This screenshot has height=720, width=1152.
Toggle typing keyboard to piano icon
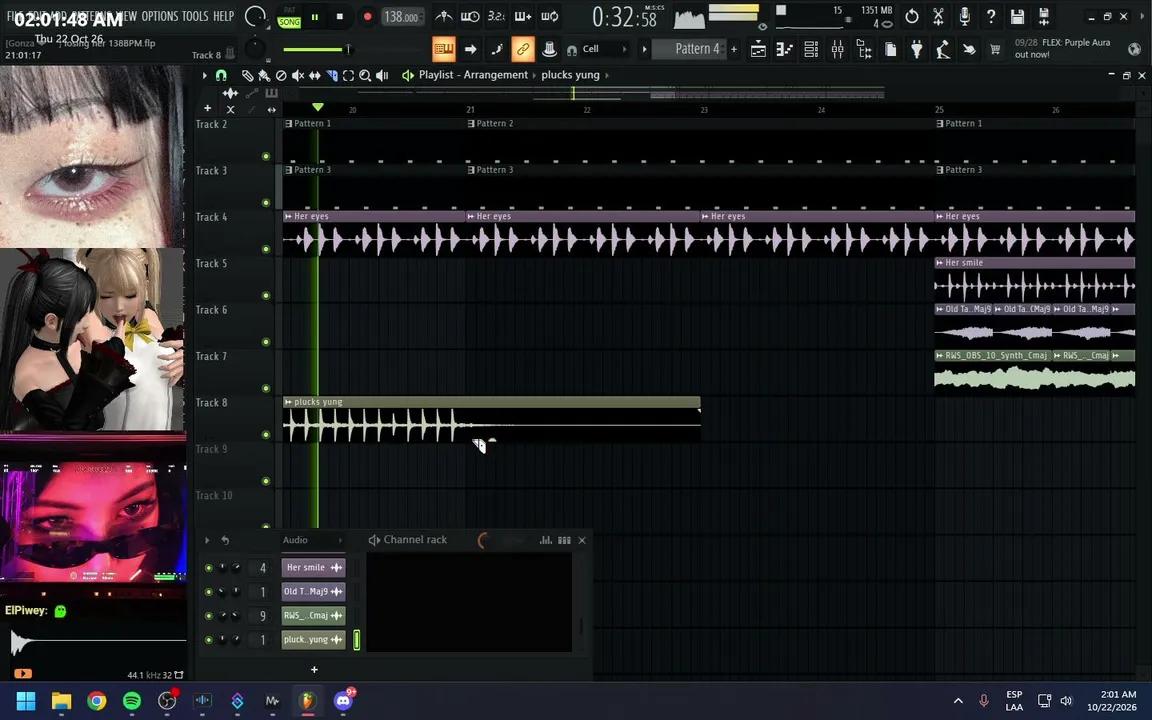coord(444,49)
